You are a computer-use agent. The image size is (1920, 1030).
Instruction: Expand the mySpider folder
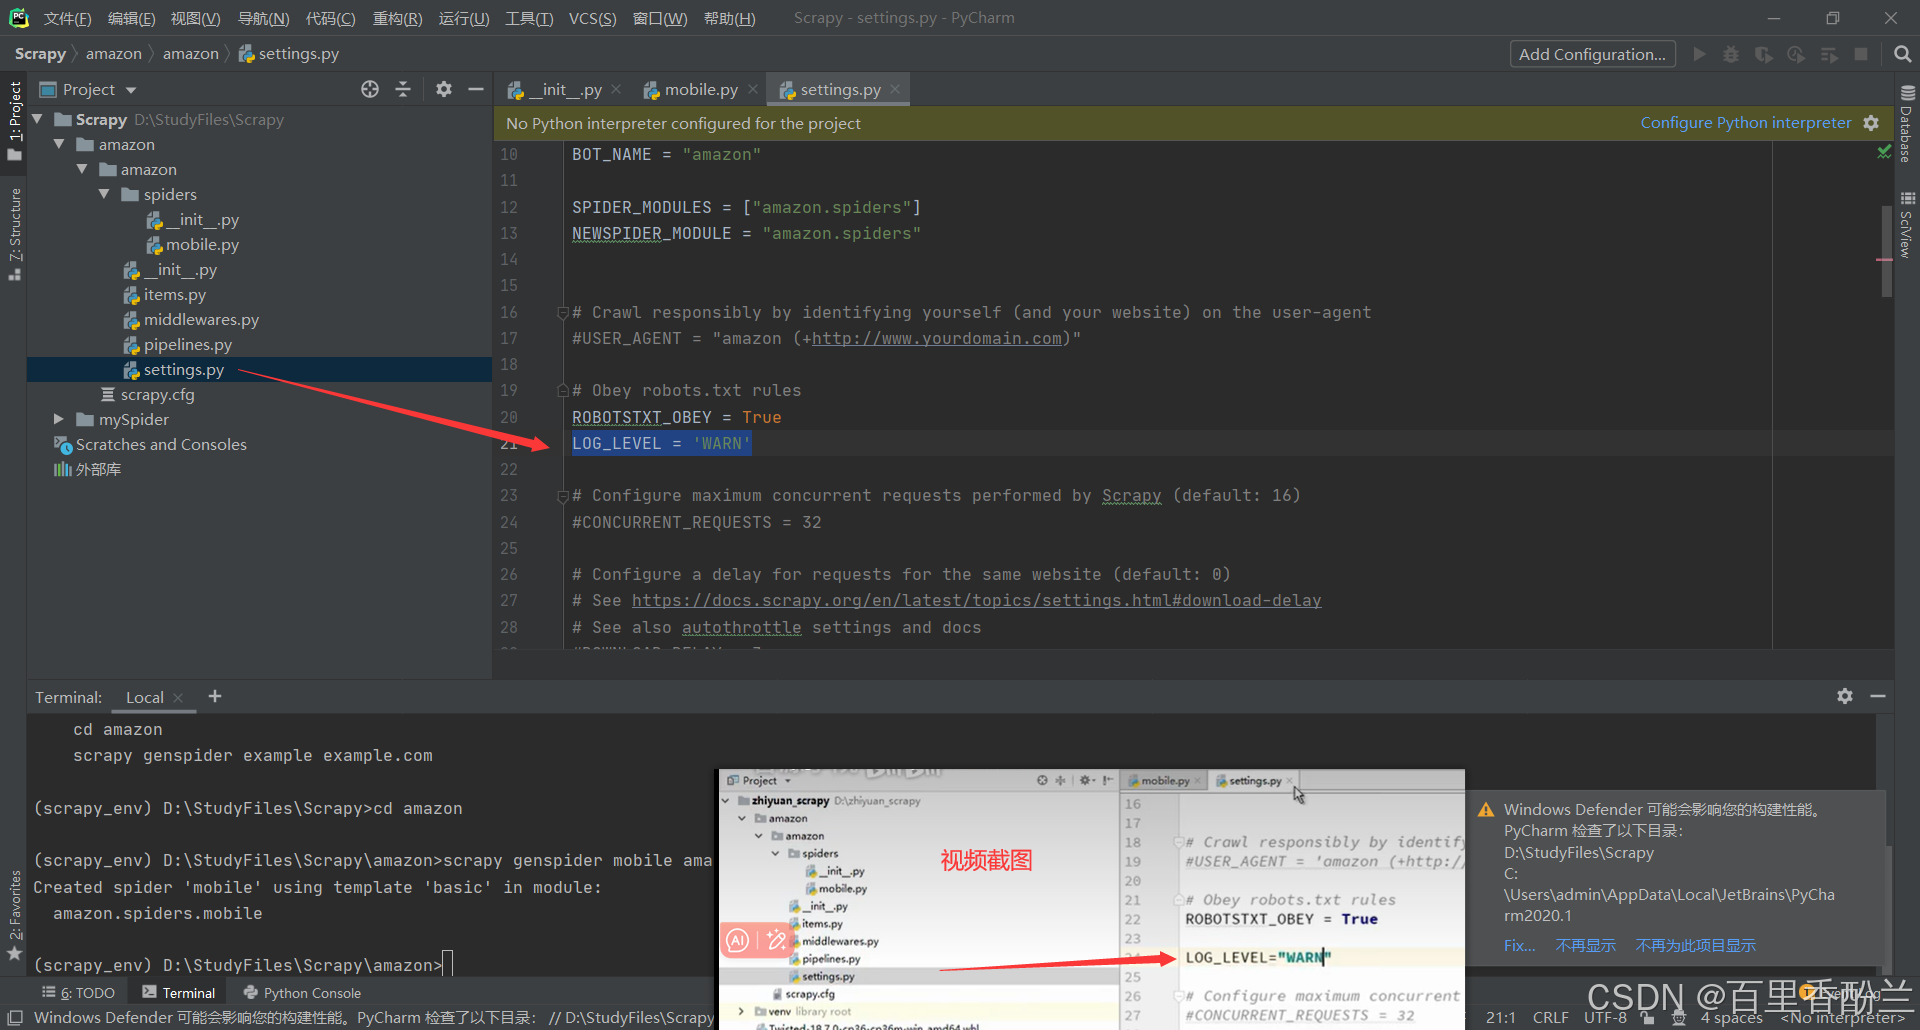click(59, 419)
